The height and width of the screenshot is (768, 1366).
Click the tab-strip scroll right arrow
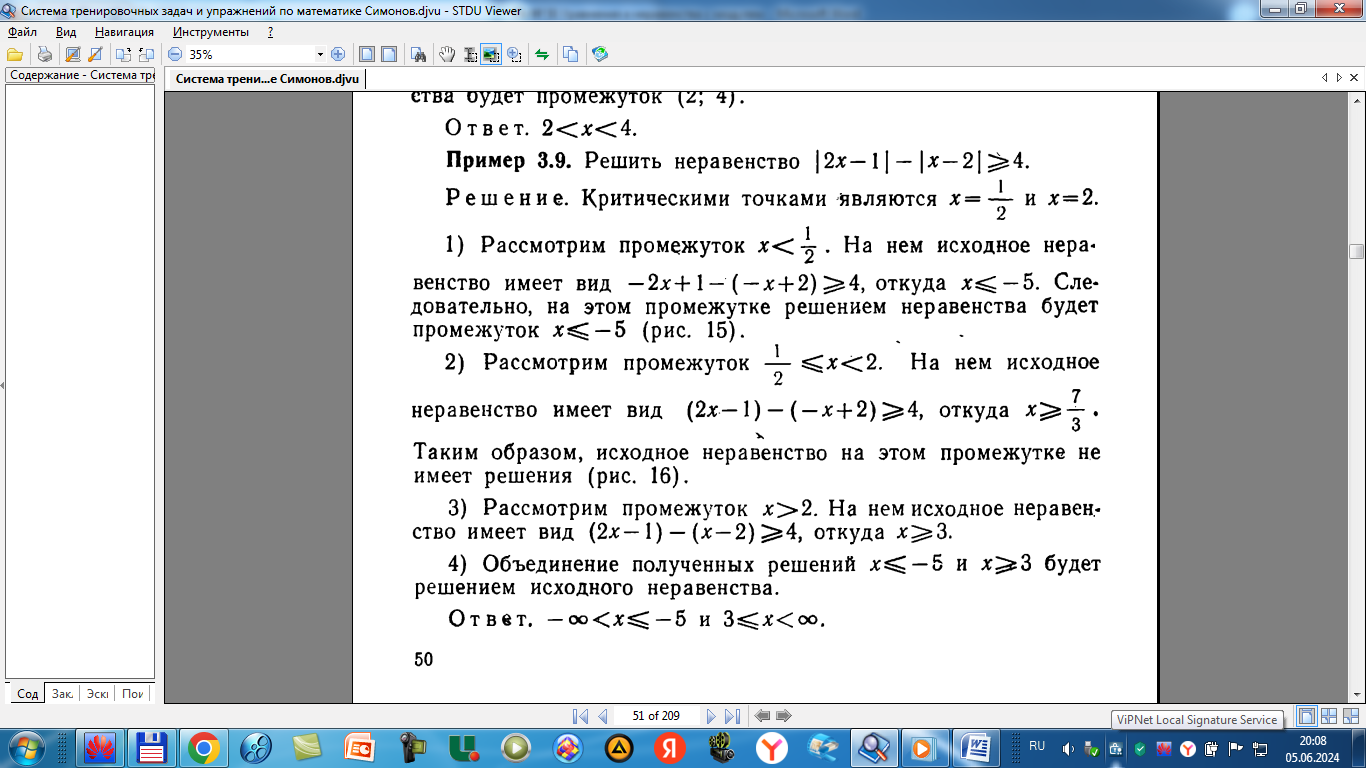tap(1338, 78)
